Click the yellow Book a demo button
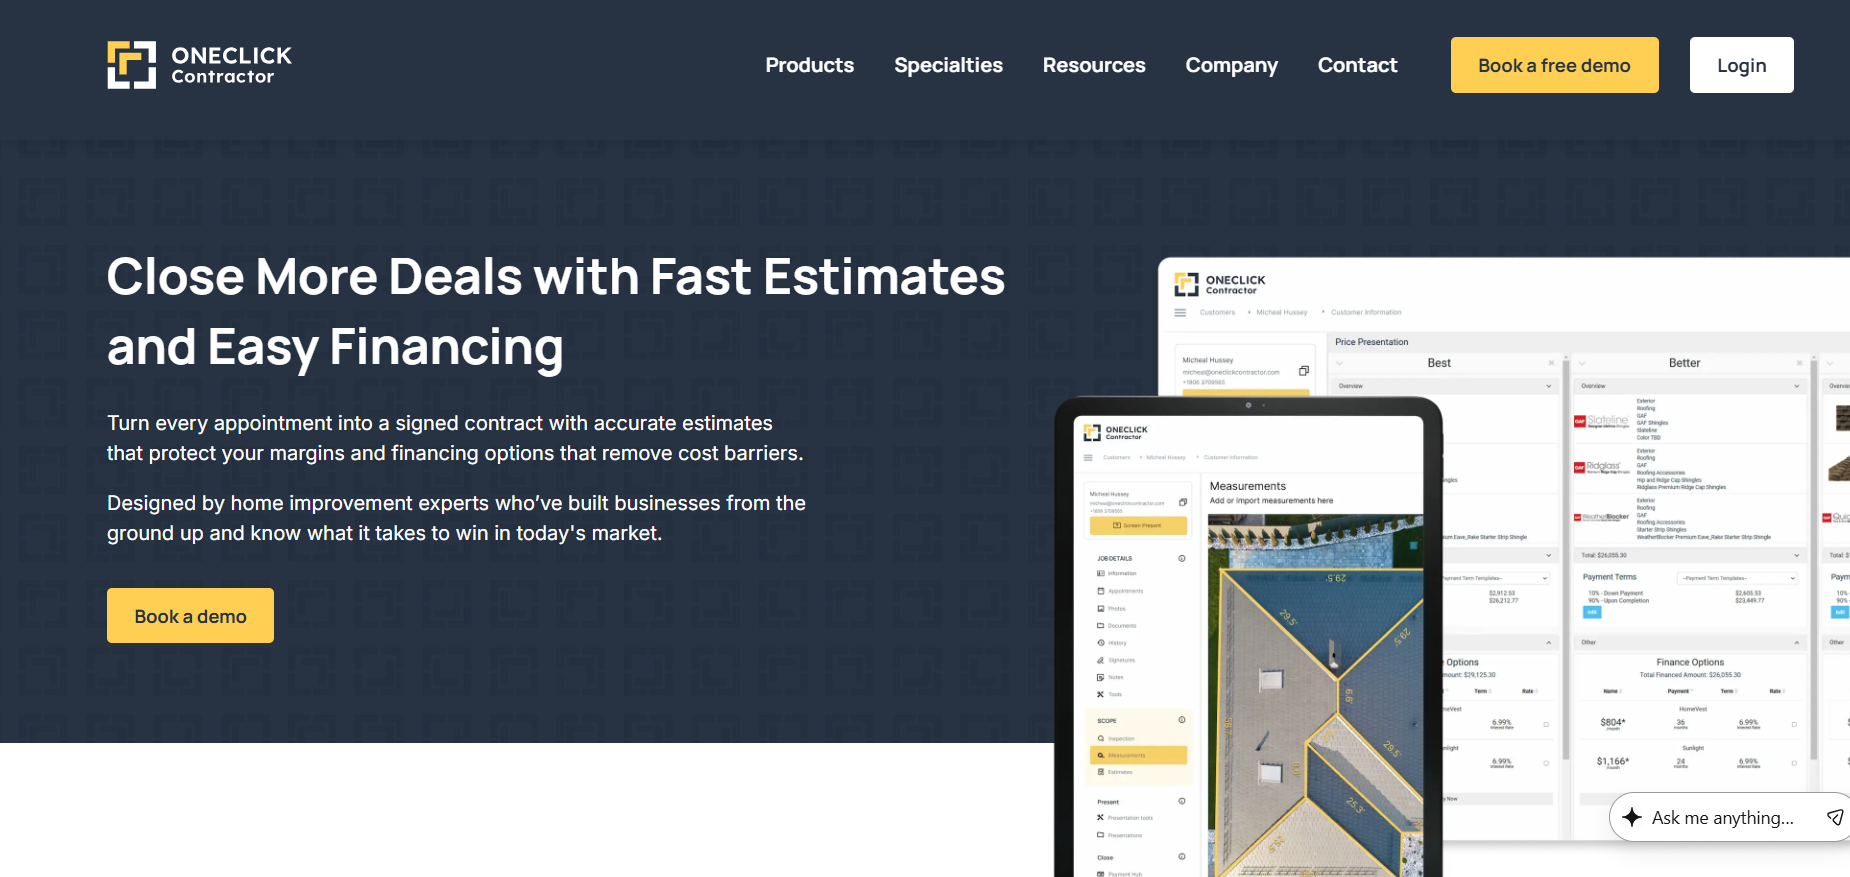 pyautogui.click(x=190, y=616)
